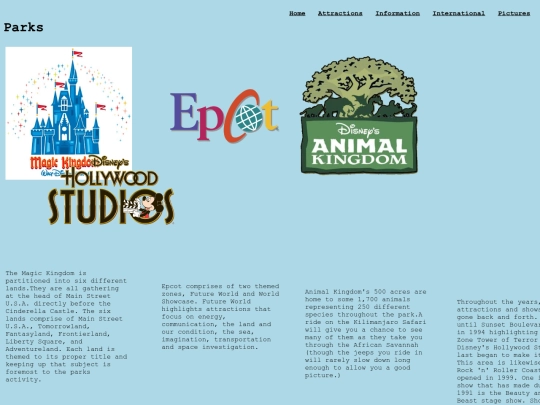Click the Hollywood Studios logo image
Viewport: 540px width, 405px height.
point(111,190)
